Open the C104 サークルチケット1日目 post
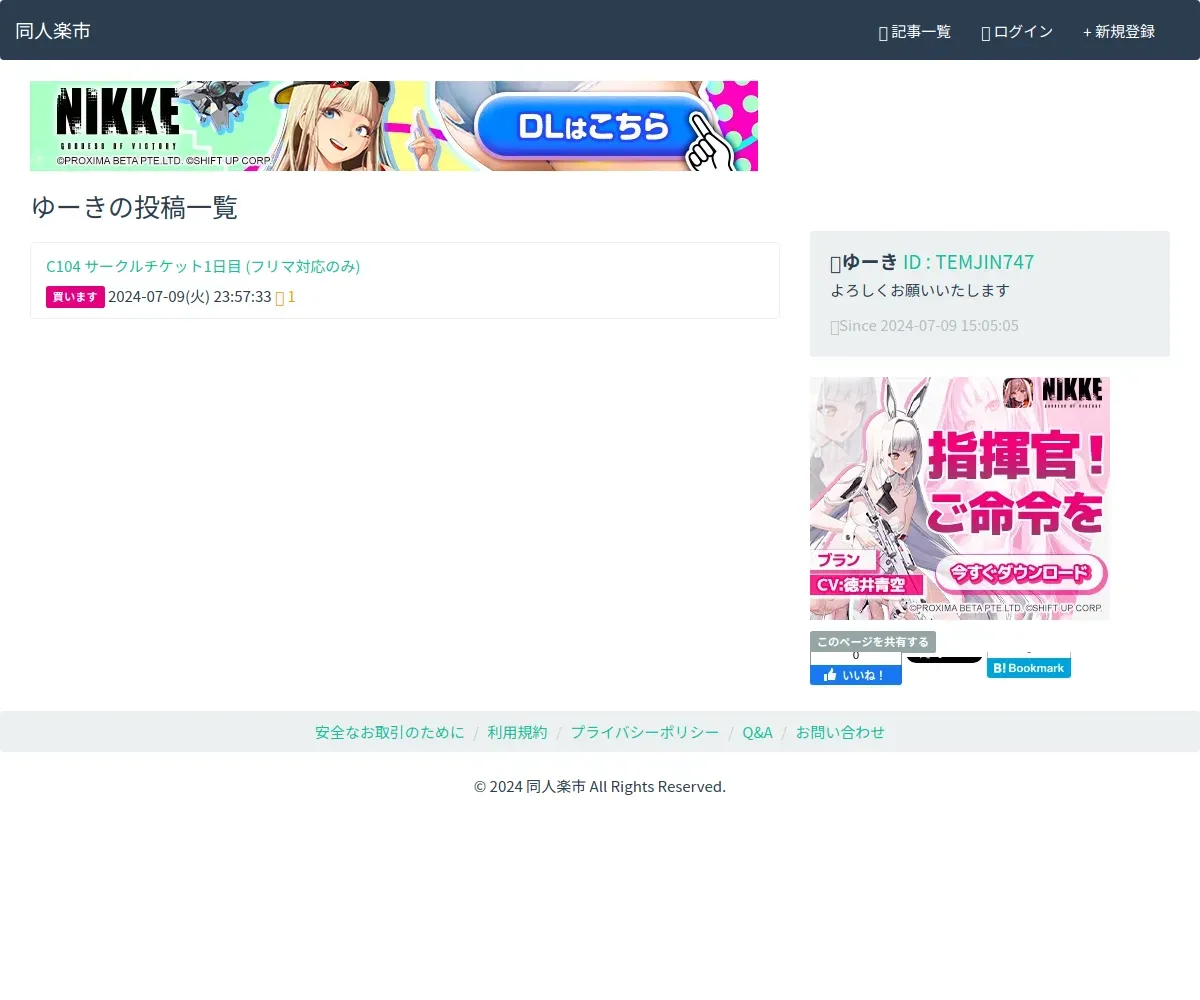Screen dimensions: 1200x1000 203,266
